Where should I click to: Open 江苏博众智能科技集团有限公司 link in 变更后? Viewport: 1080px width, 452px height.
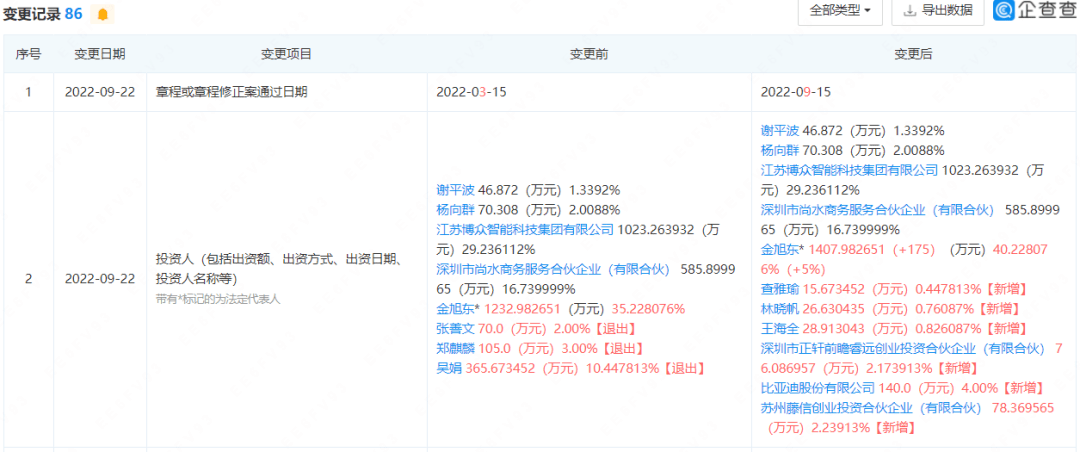pyautogui.click(x=849, y=170)
